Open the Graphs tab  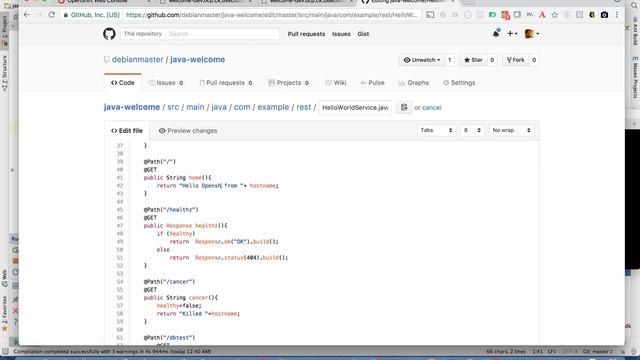[x=413, y=83]
